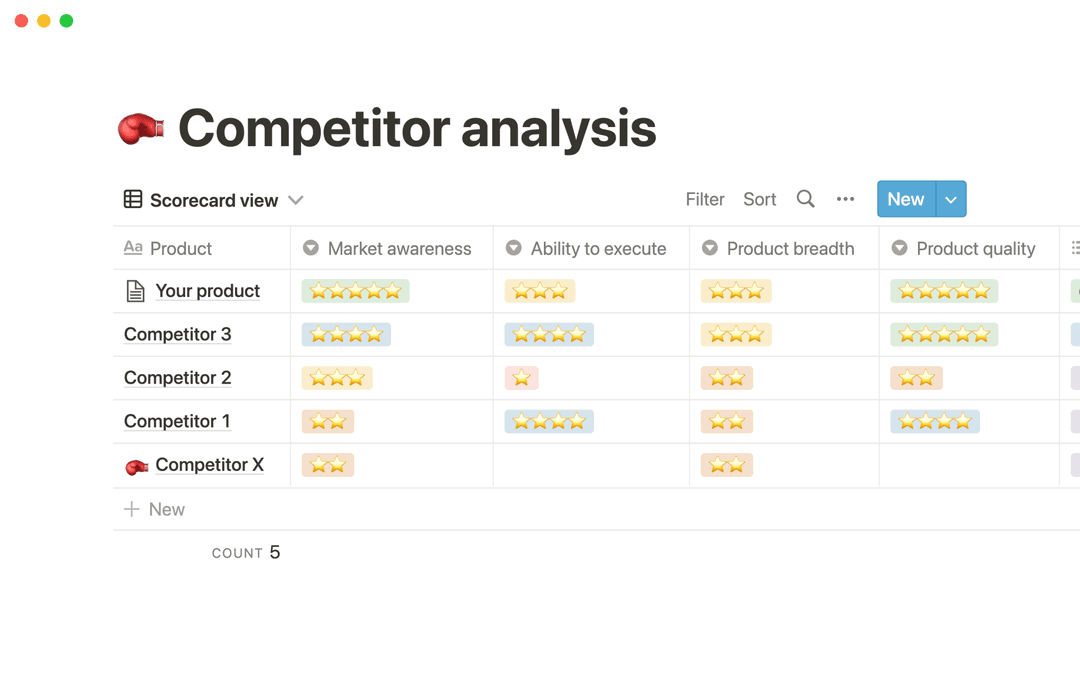Click the boxing glove icon next to Competitor X
The width and height of the screenshot is (1080, 675).
[136, 465]
